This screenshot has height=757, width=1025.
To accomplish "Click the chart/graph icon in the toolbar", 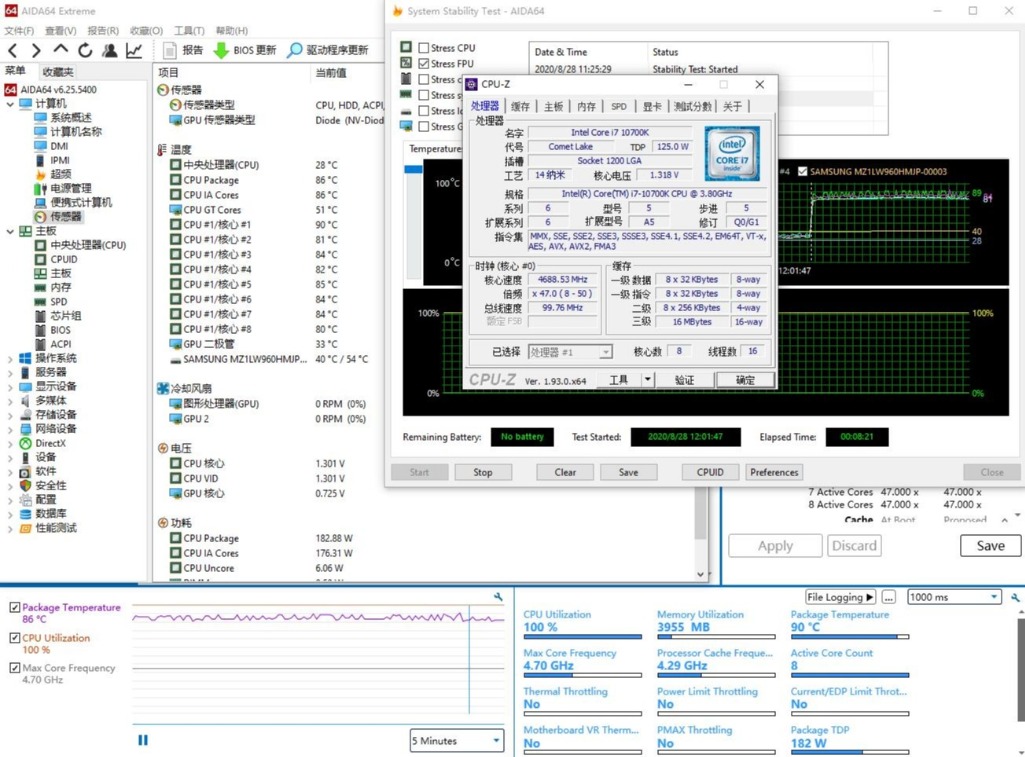I will [x=132, y=48].
